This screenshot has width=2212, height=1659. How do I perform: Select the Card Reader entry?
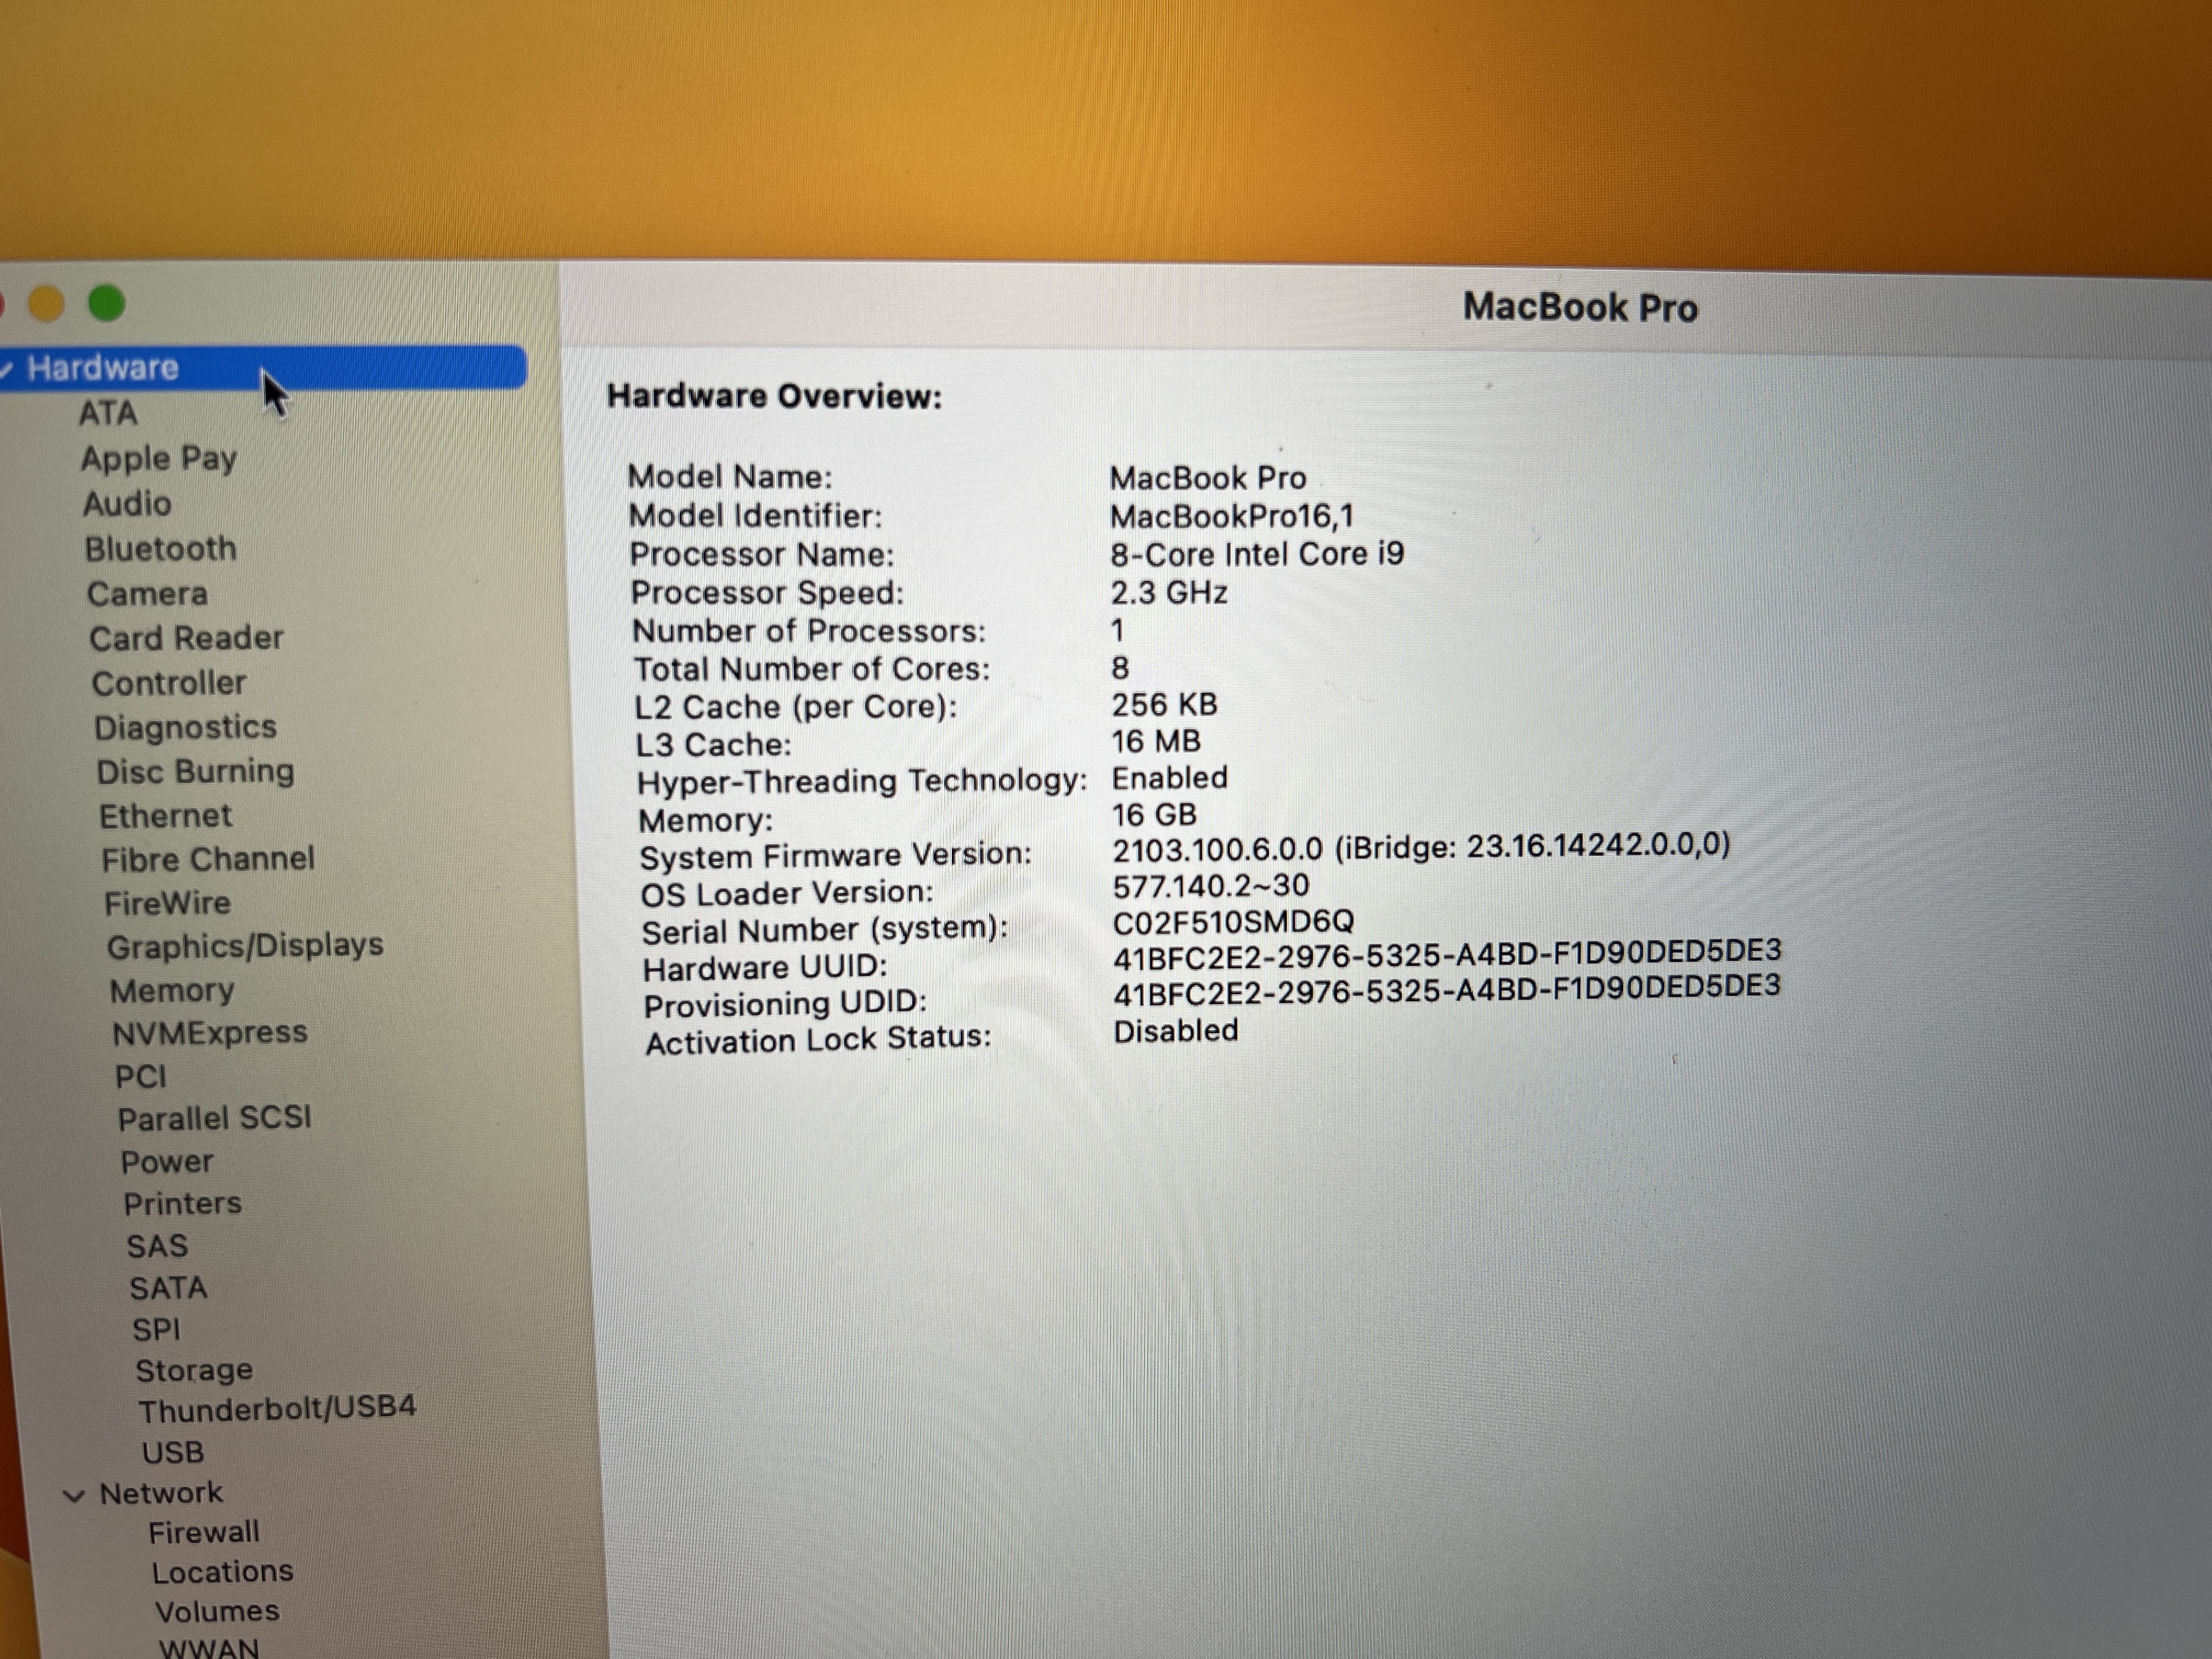[187, 638]
